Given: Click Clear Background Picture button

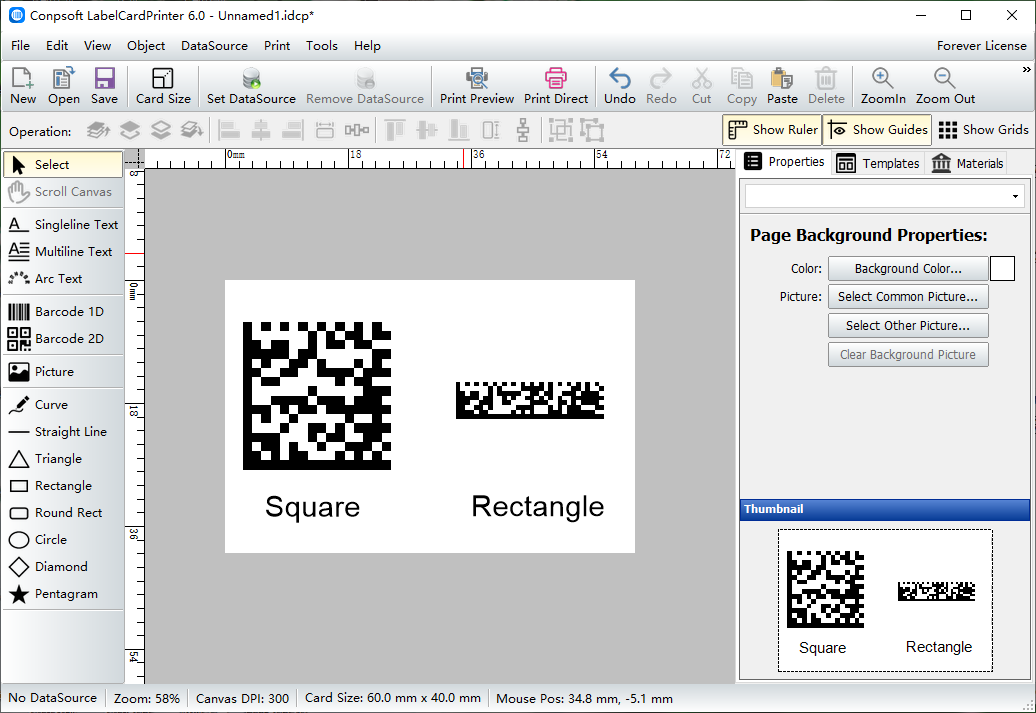Looking at the screenshot, I should tap(908, 354).
